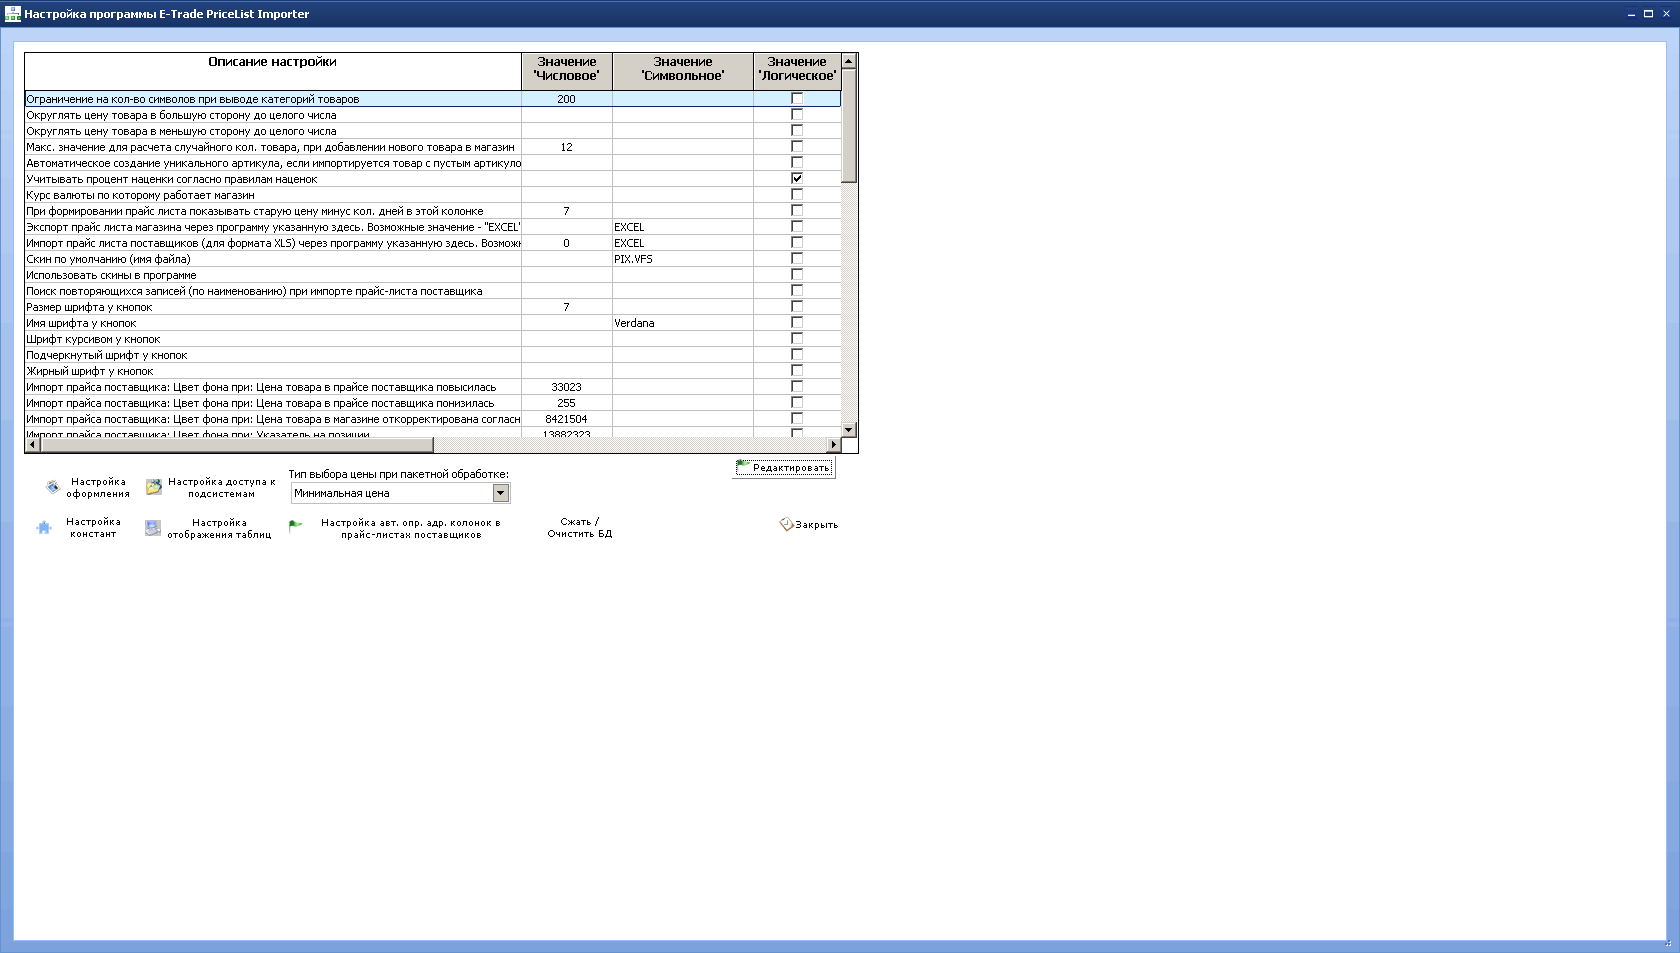Click the table's horizontal scrollbar left arrow
Viewport: 1680px width, 953px height.
(x=33, y=445)
